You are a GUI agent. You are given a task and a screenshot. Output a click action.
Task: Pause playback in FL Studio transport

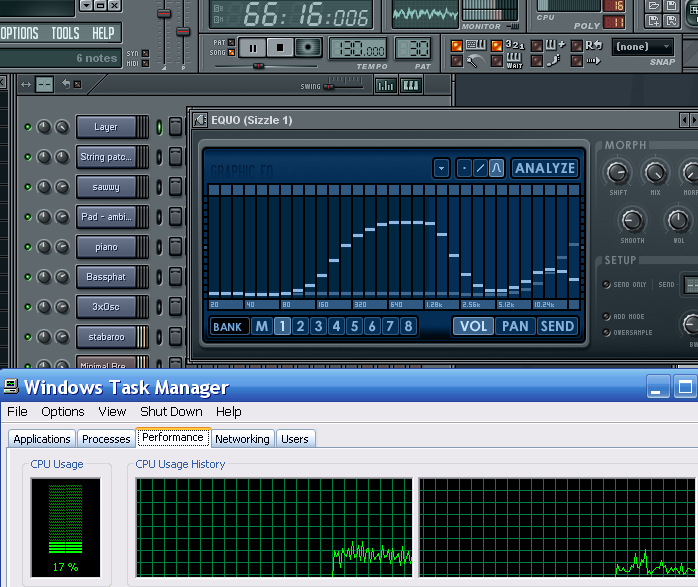[252, 48]
